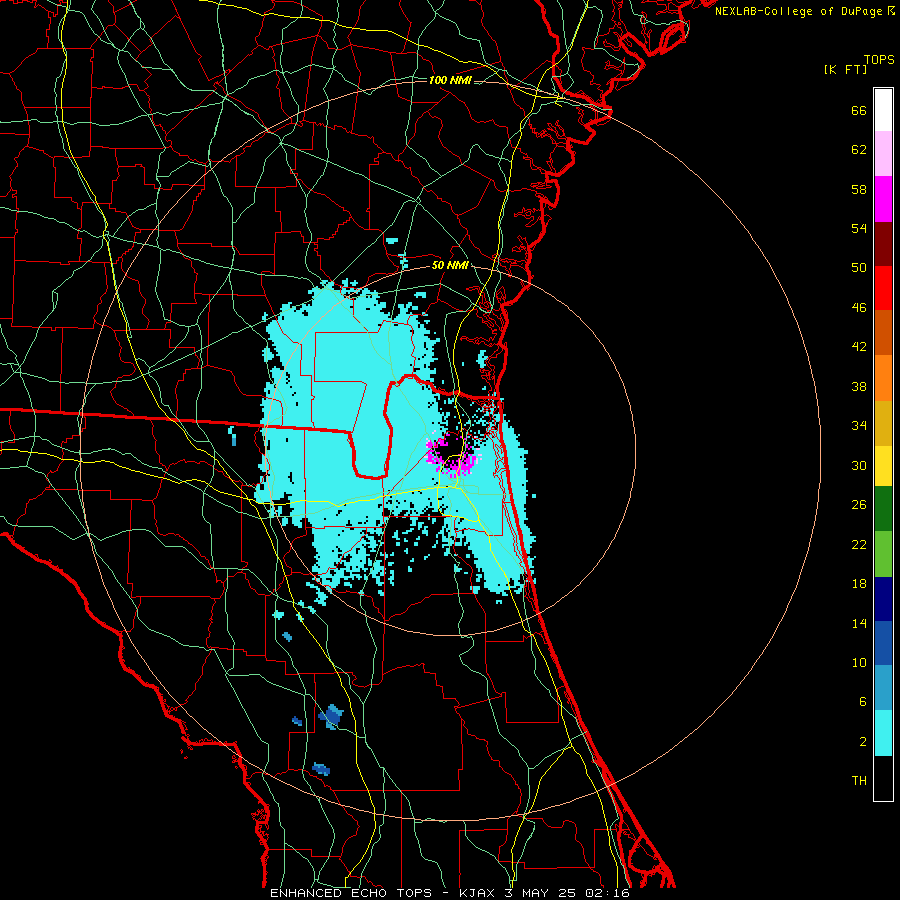Screen dimensions: 900x900
Task: Pick the medium blue 18 kft swatch
Action: (883, 643)
